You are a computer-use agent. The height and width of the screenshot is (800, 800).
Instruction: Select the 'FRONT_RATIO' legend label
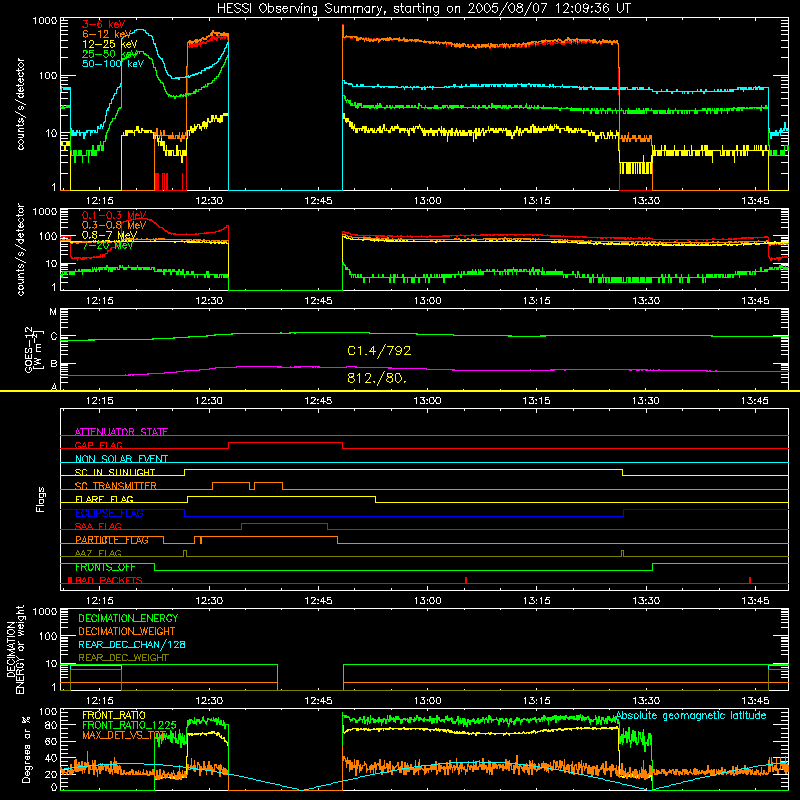[114, 715]
